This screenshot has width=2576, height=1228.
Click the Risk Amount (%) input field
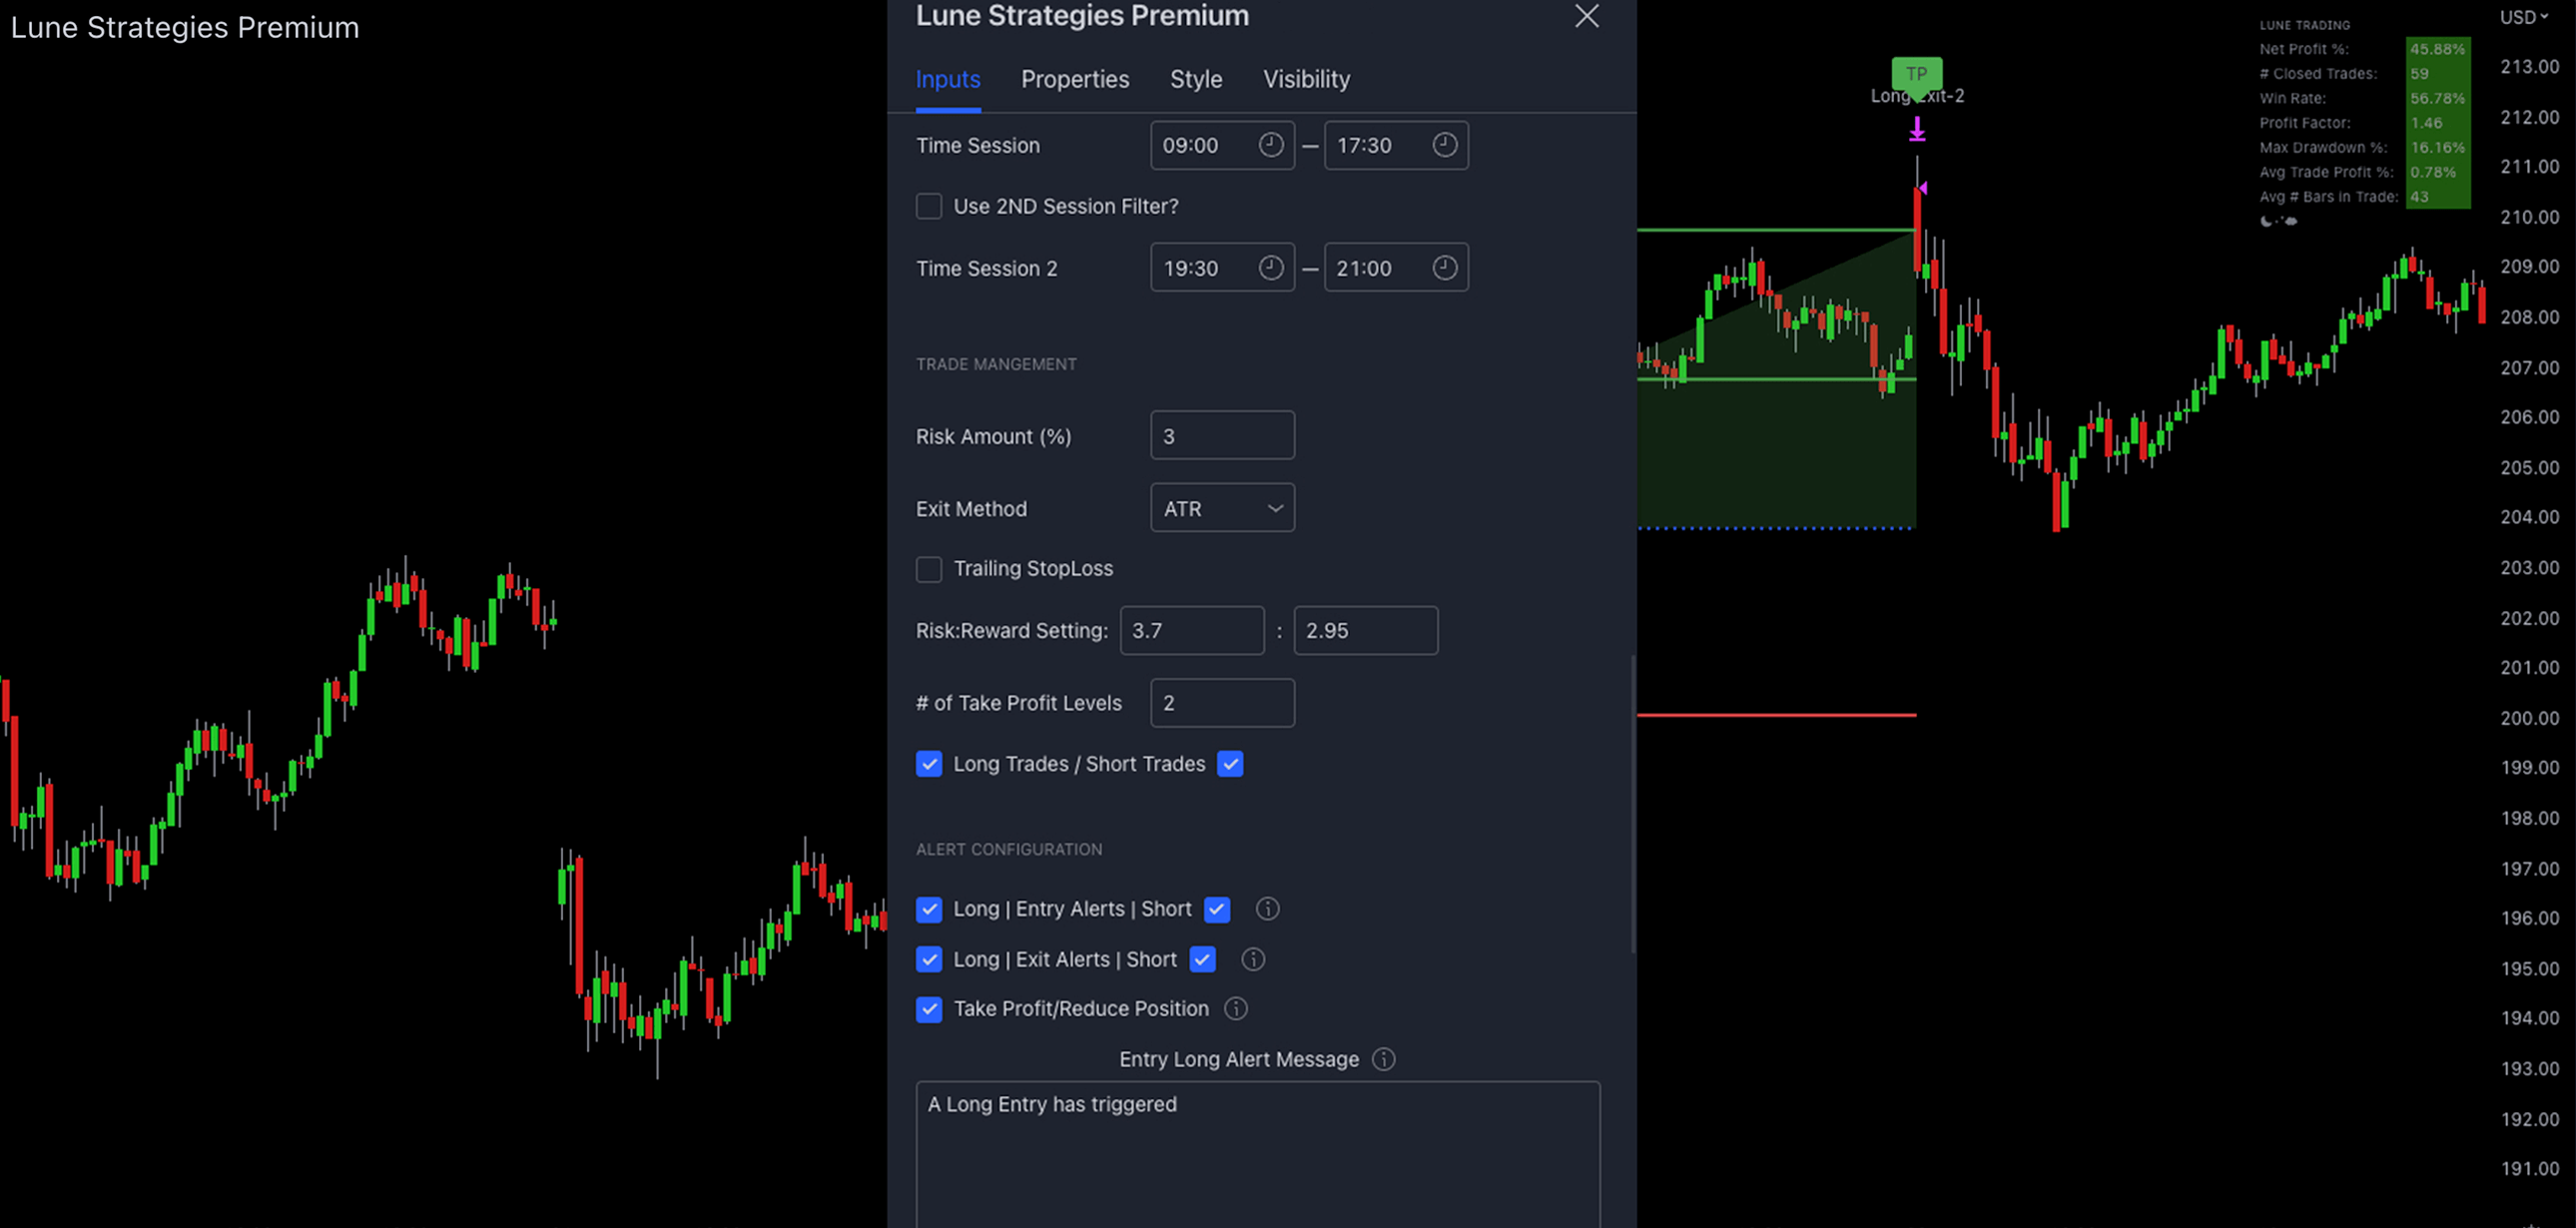click(x=1222, y=436)
